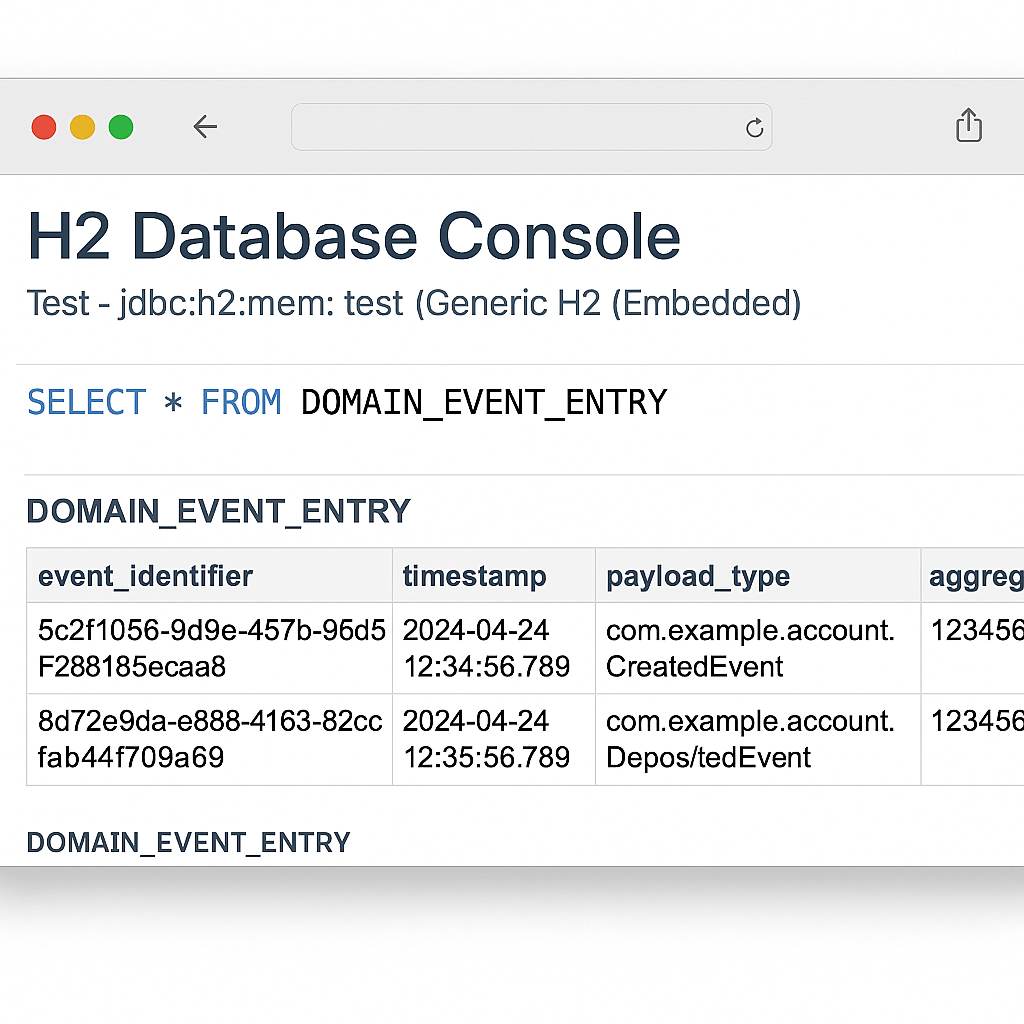Sort by the payload_type column header
This screenshot has width=1024, height=1024.
pos(697,576)
